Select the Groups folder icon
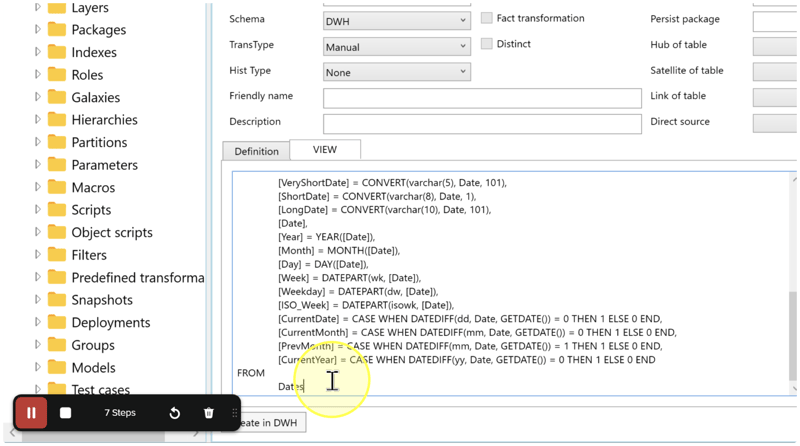The height and width of the screenshot is (446, 800). [57, 344]
